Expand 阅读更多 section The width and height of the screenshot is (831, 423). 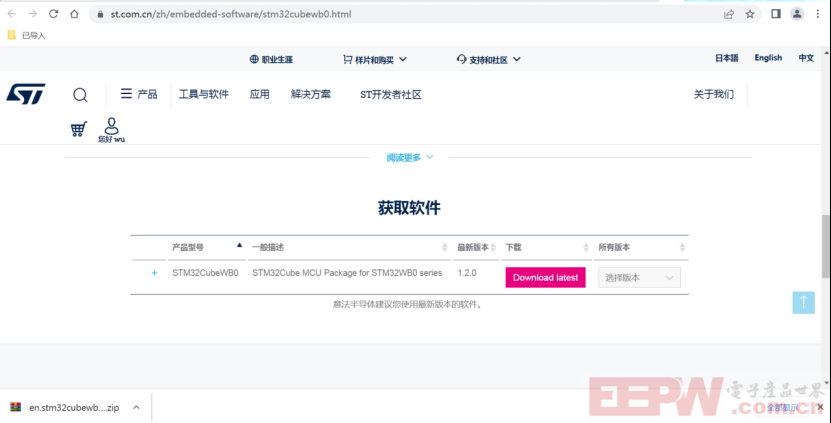click(x=410, y=157)
